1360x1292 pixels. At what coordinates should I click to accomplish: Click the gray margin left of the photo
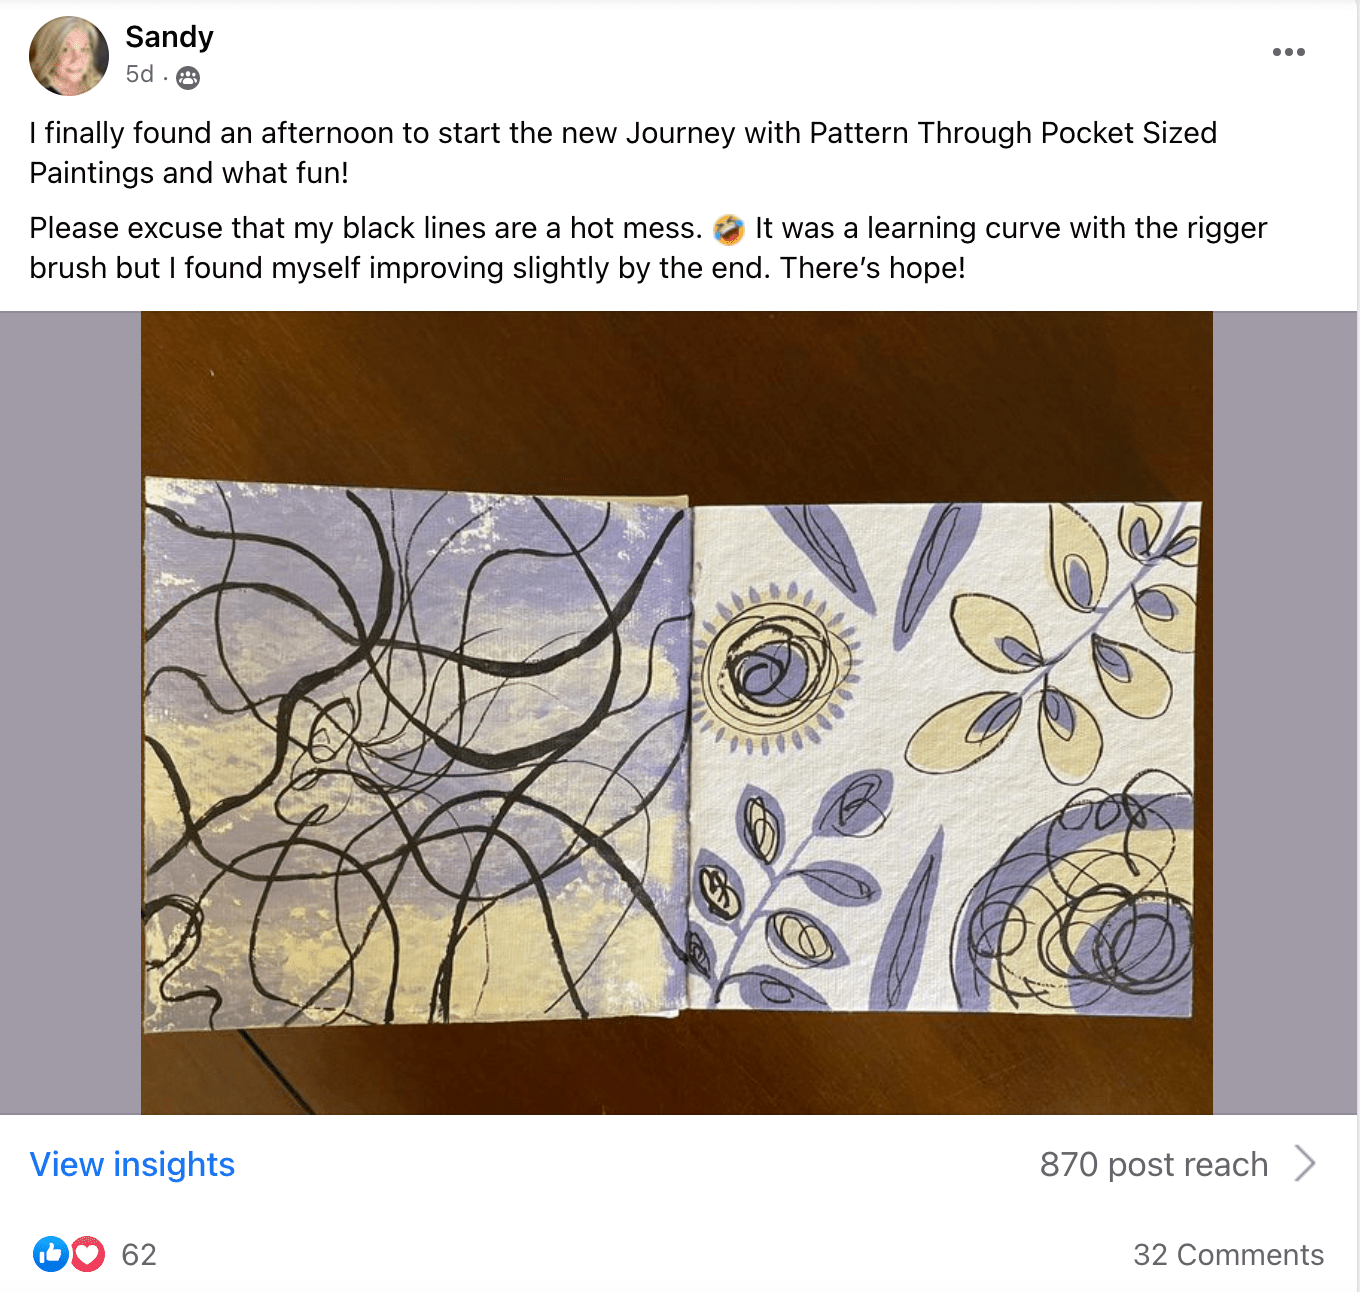[70, 712]
